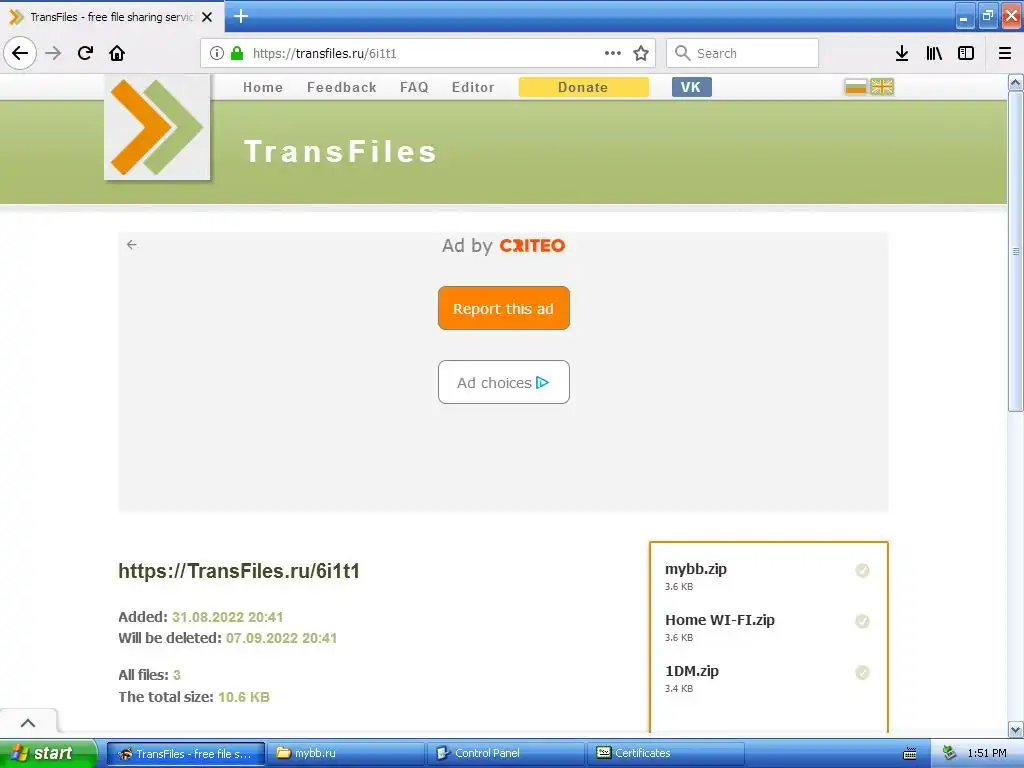Click into the Search box
Screen dimensions: 1024x768
[743, 53]
